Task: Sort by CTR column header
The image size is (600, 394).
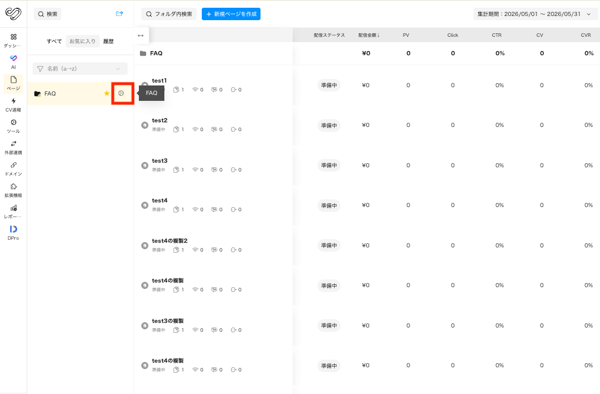Action: [x=497, y=35]
